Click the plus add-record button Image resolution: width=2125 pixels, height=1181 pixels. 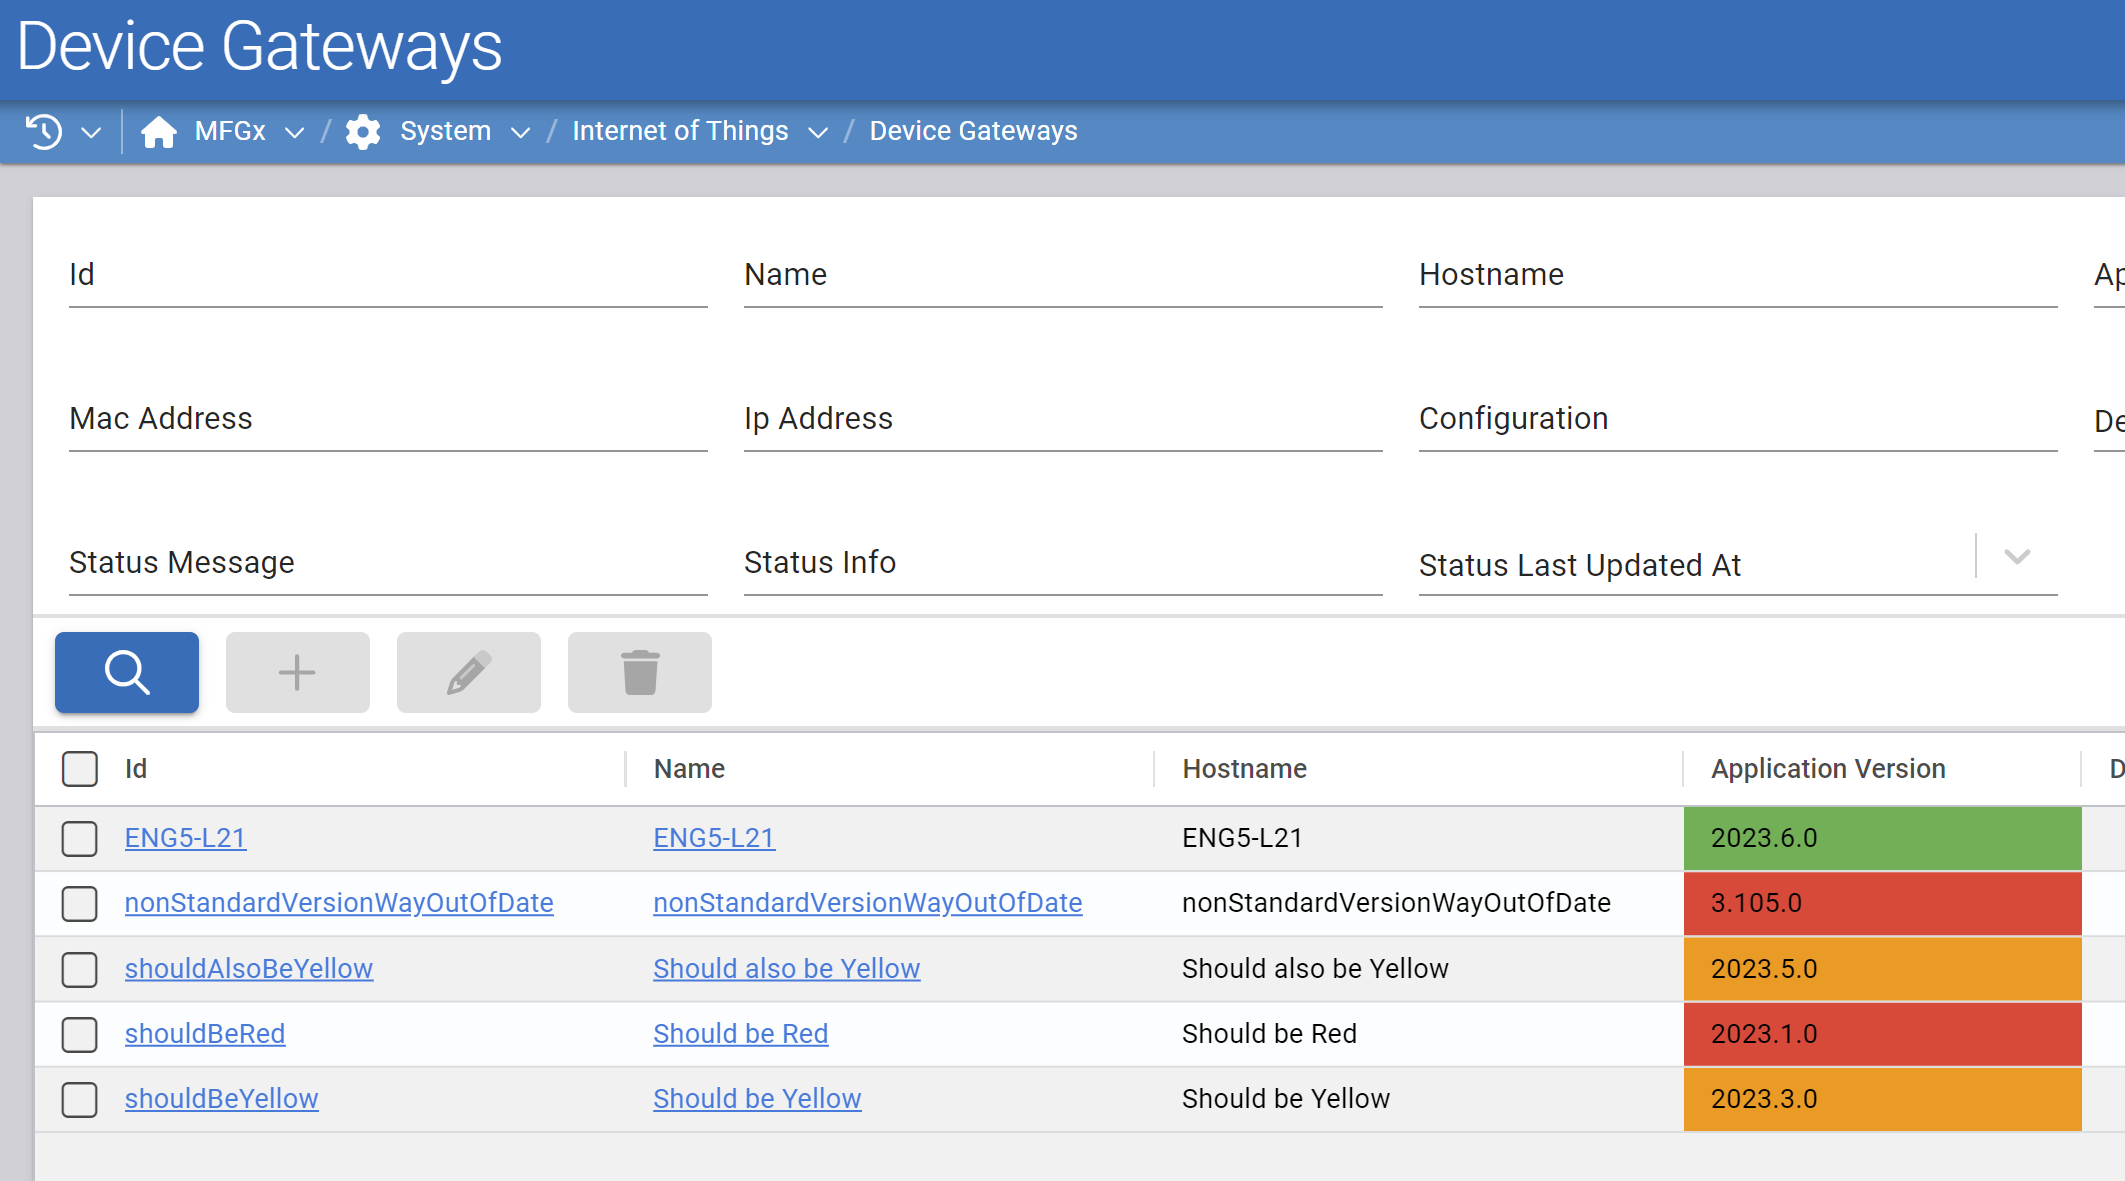[x=297, y=672]
